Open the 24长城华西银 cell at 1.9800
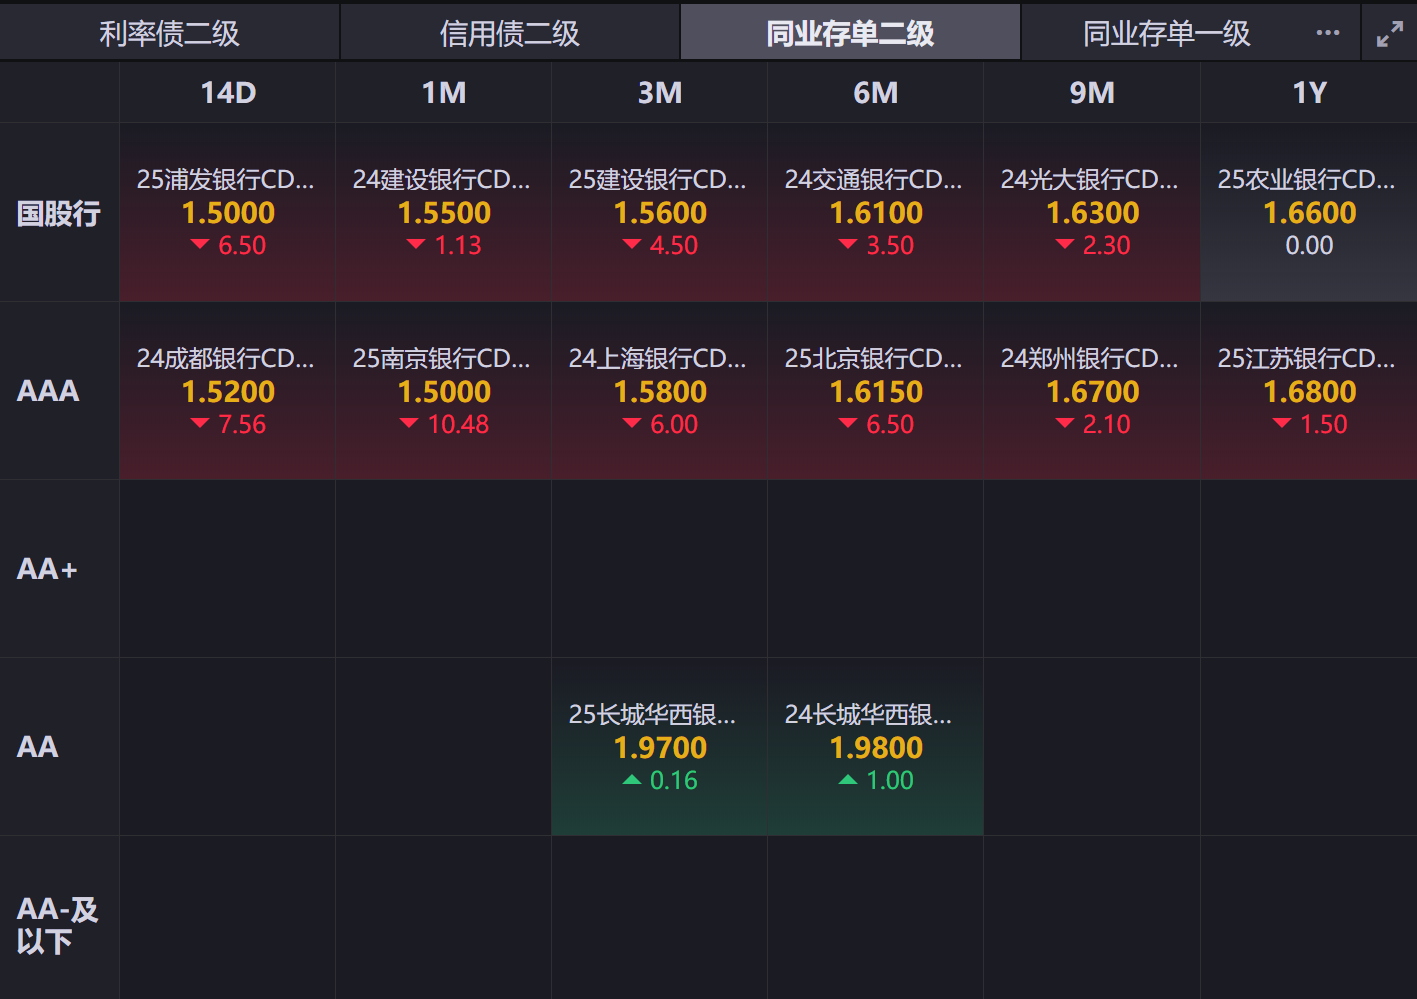The image size is (1417, 999). pos(876,747)
